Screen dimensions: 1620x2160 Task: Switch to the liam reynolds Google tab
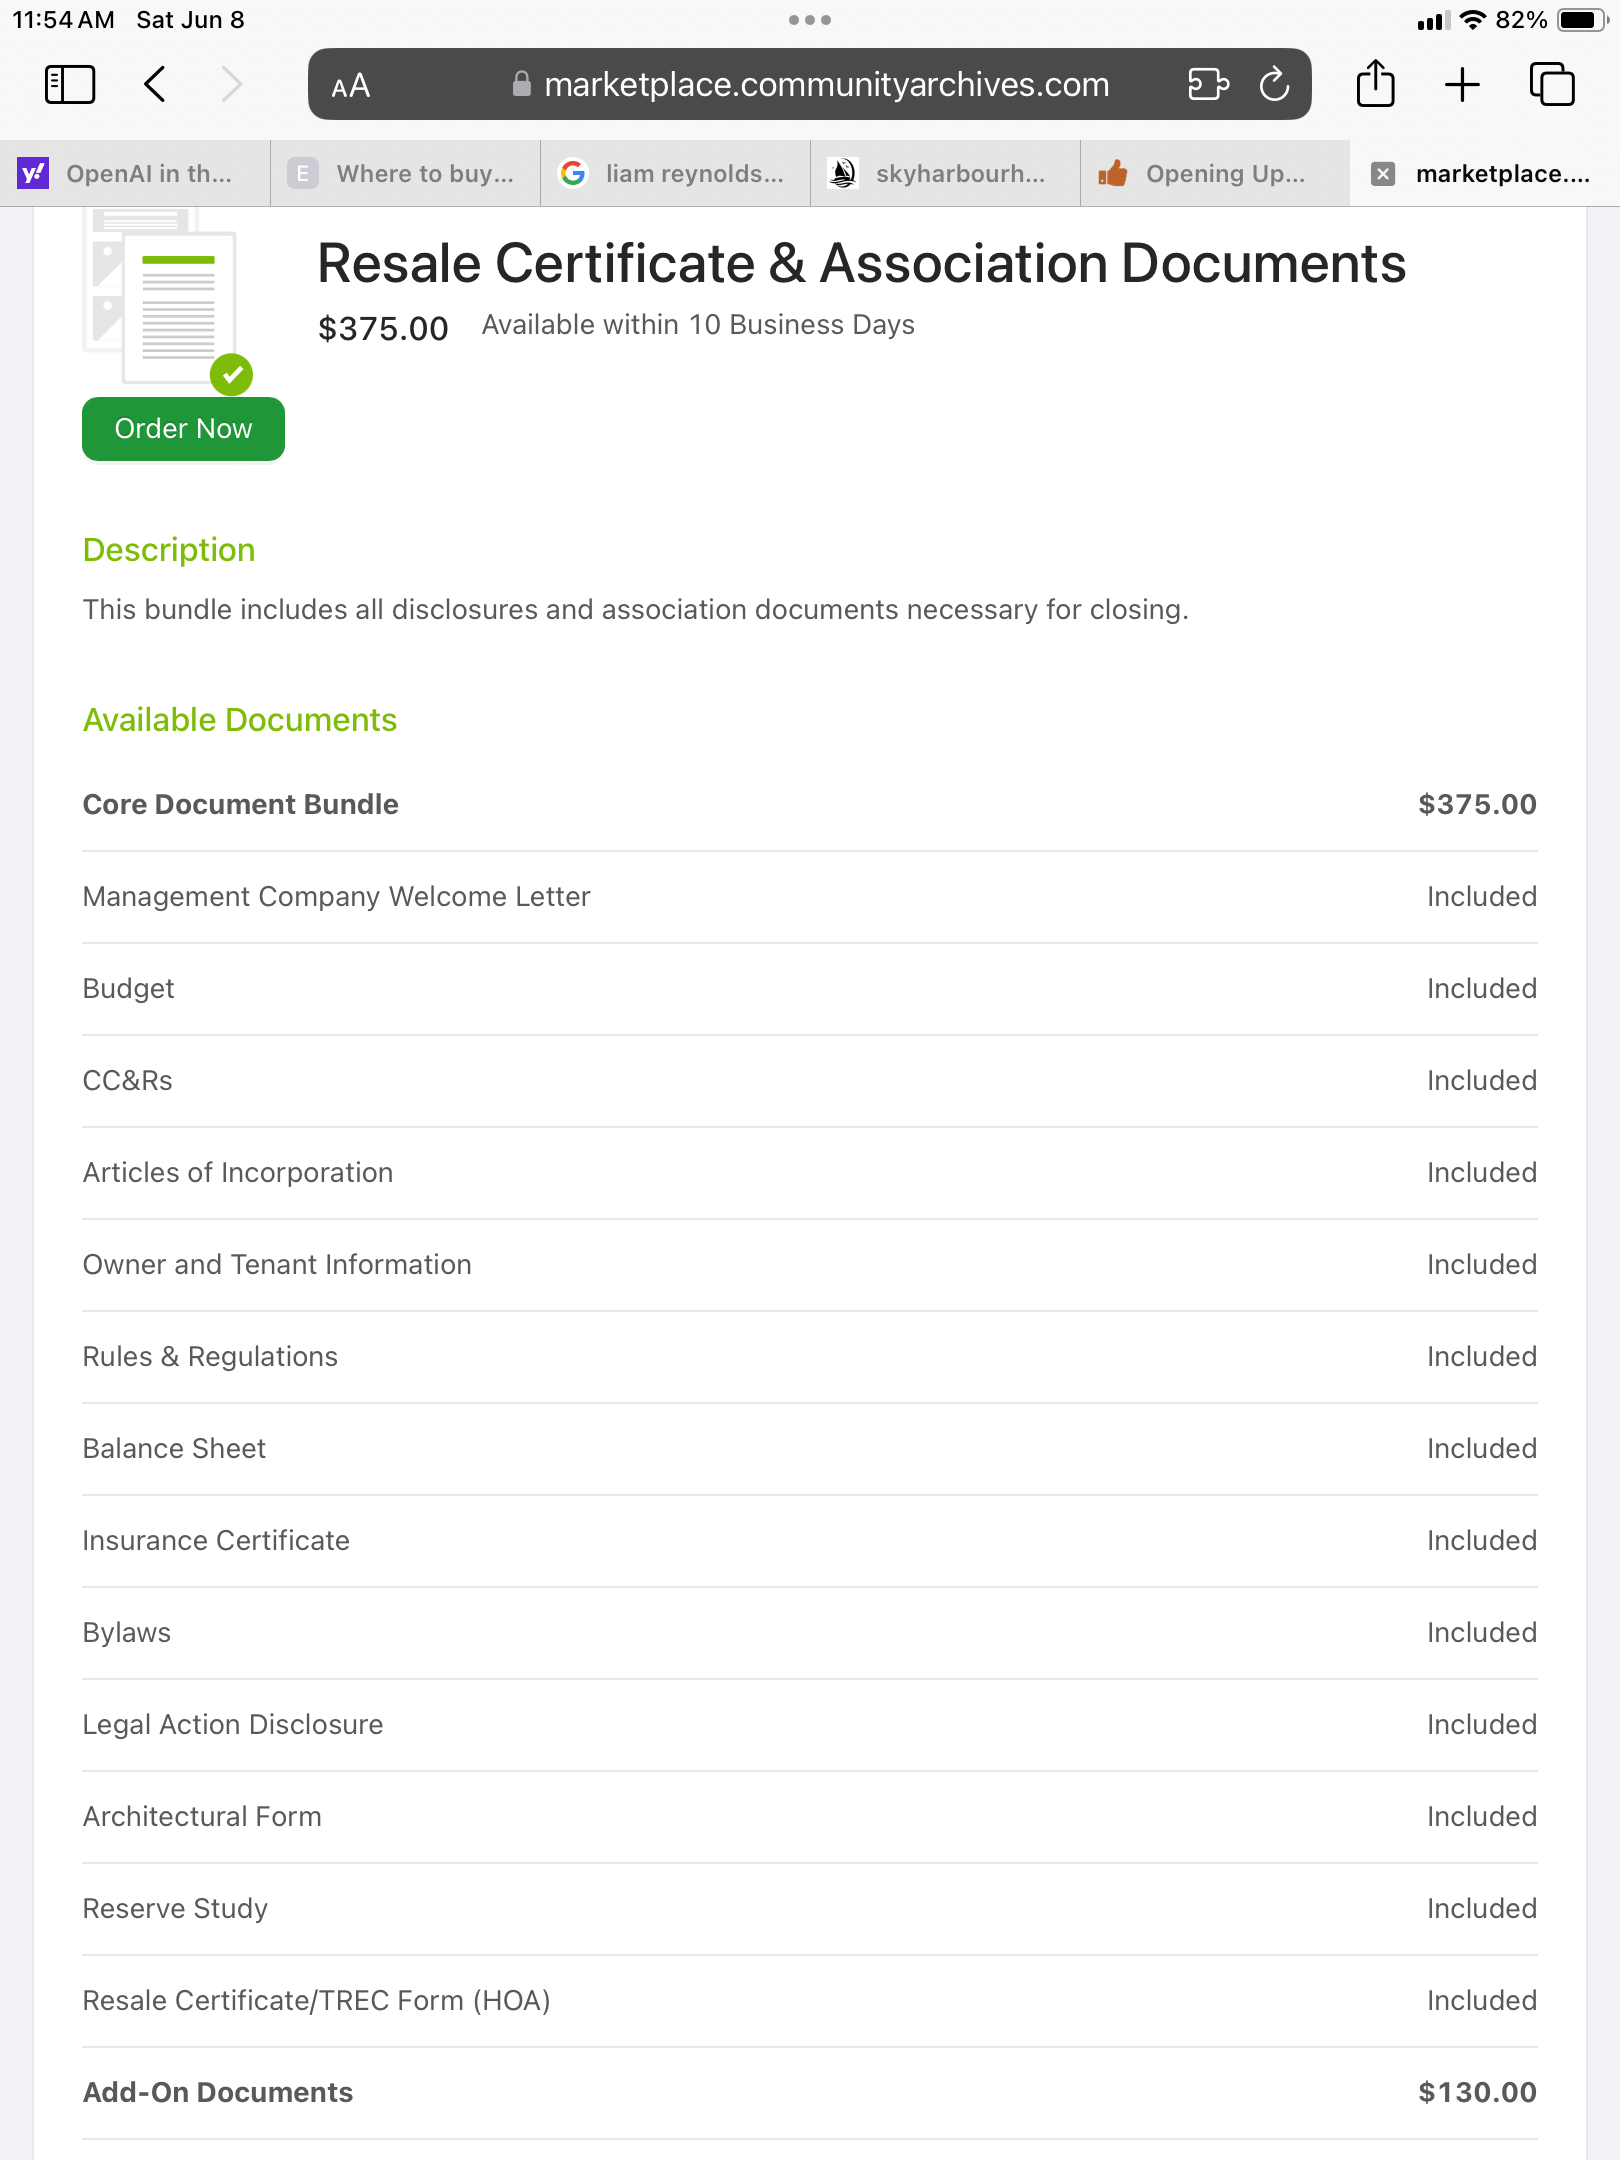tap(675, 174)
